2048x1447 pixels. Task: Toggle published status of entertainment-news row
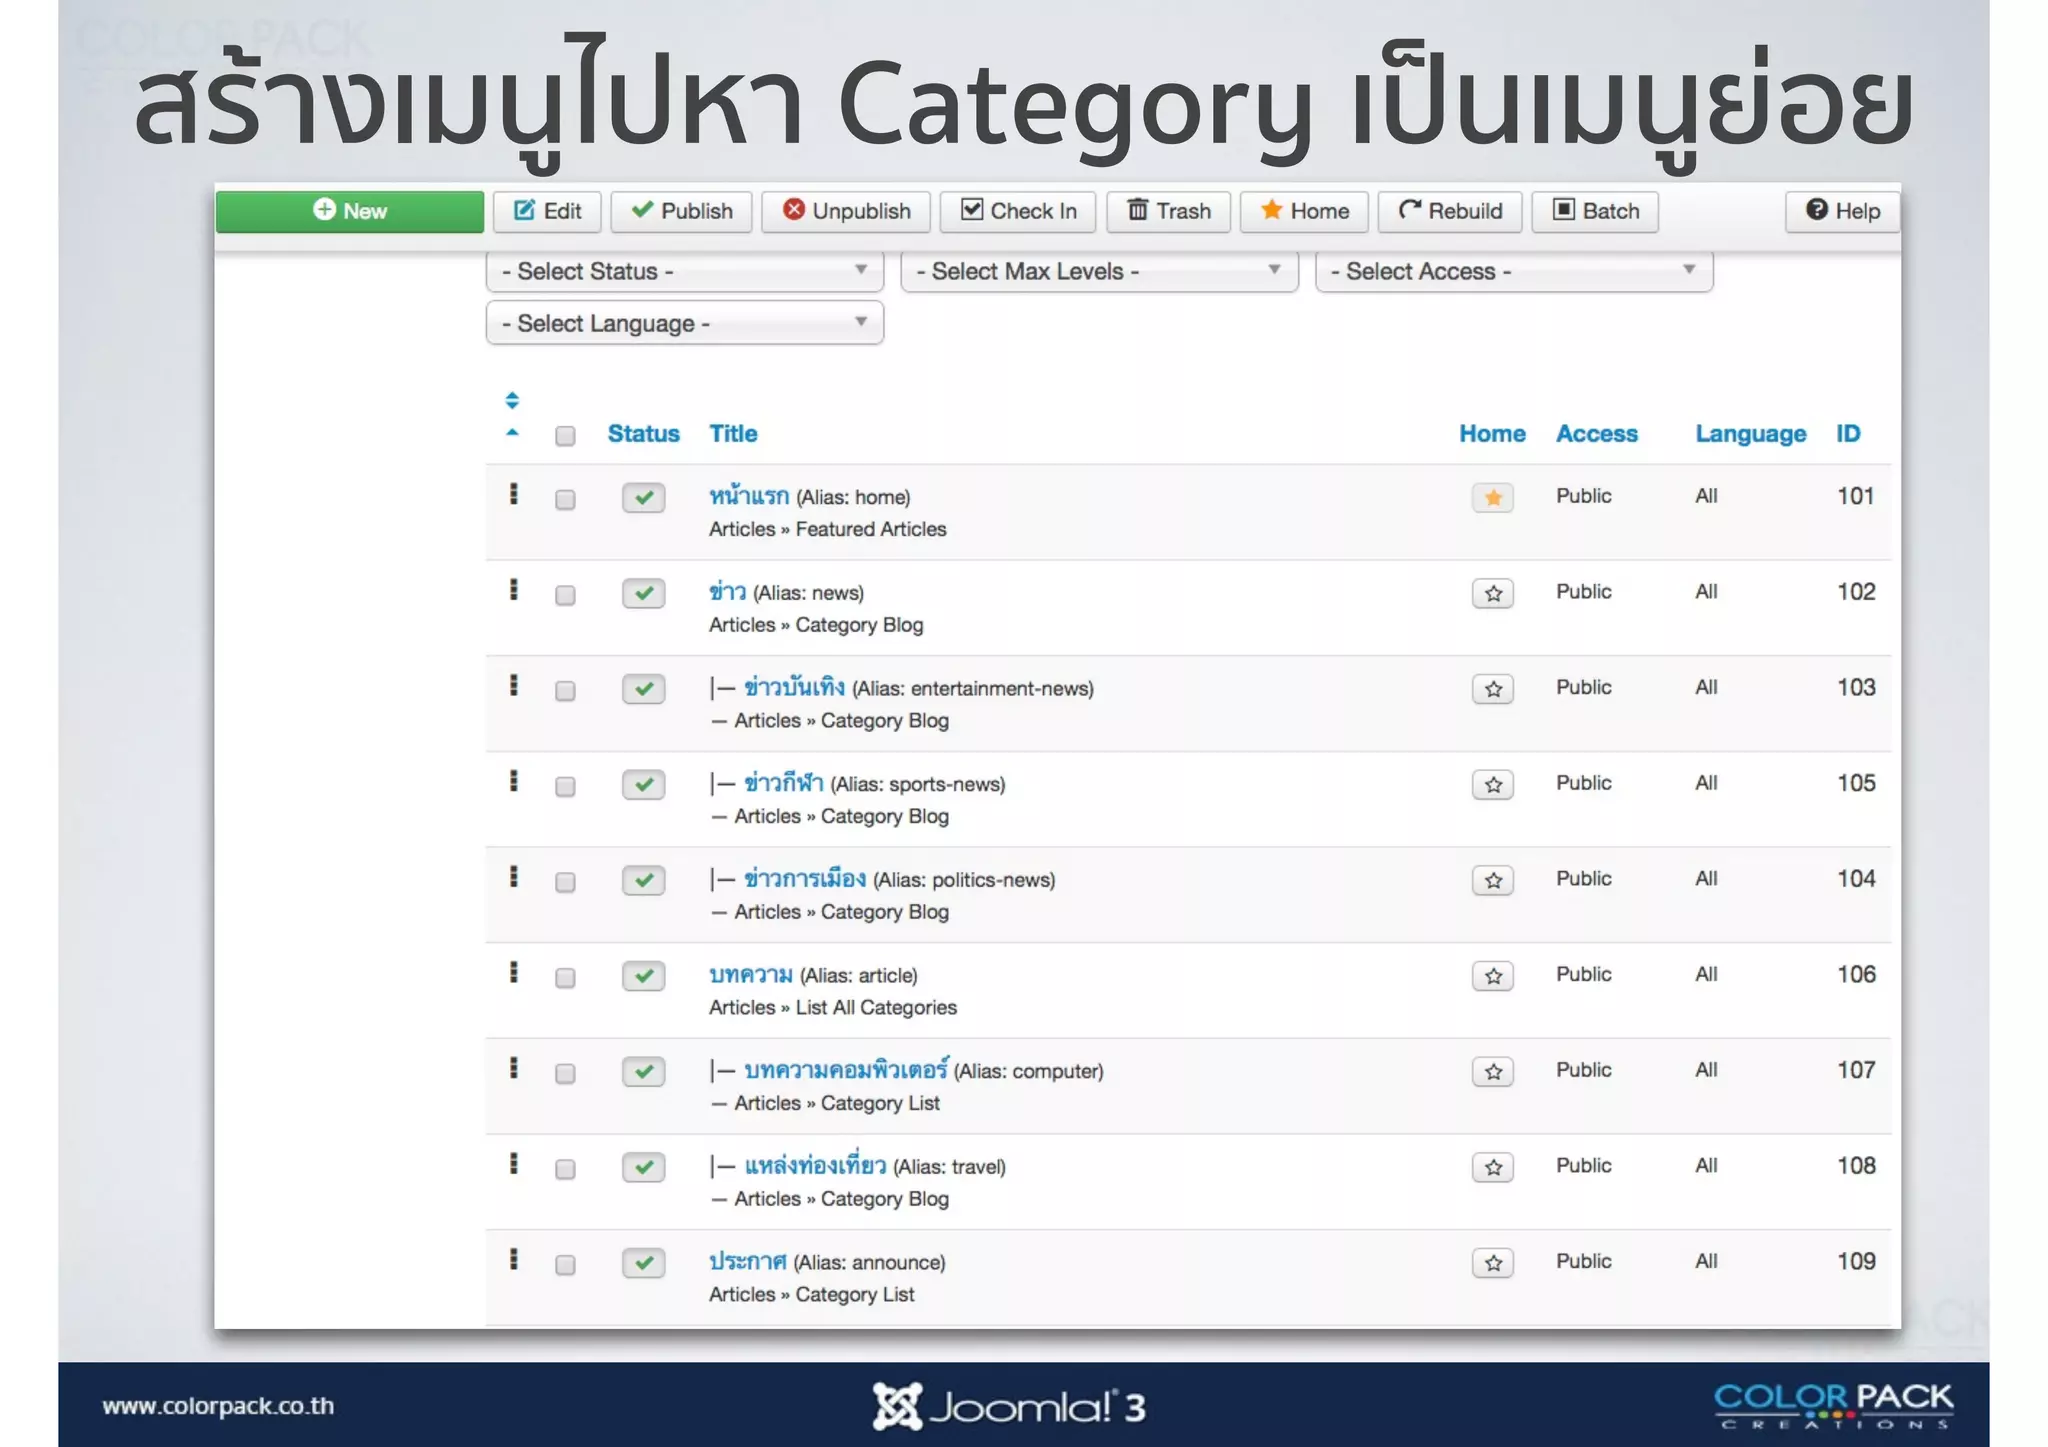[643, 689]
